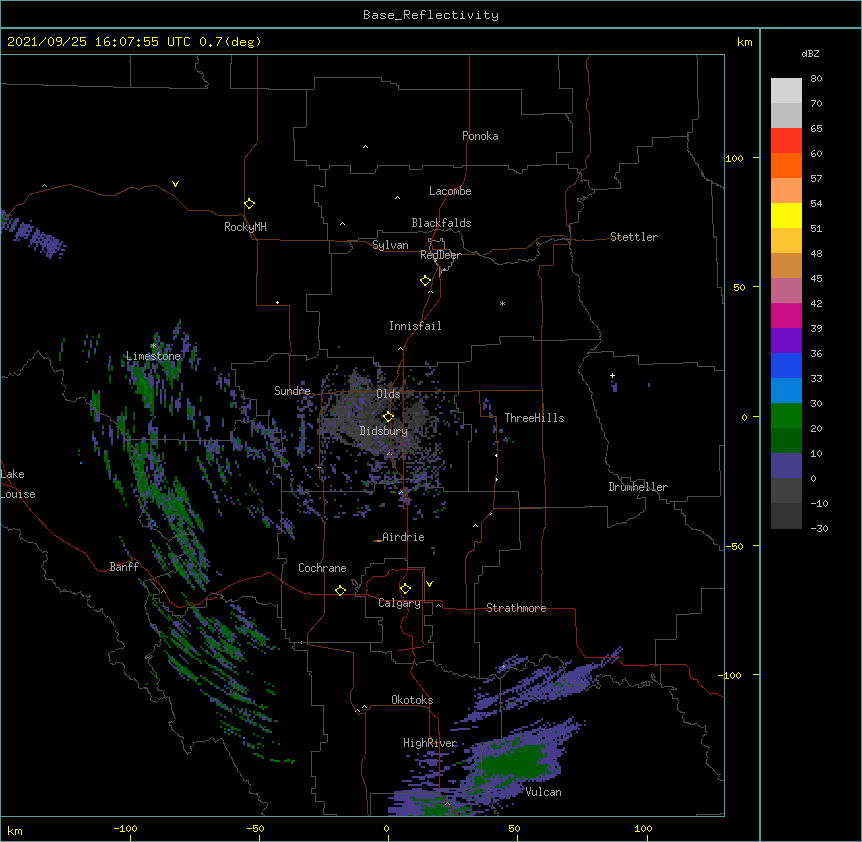Select the white plus marker north of Drumheller

point(612,375)
